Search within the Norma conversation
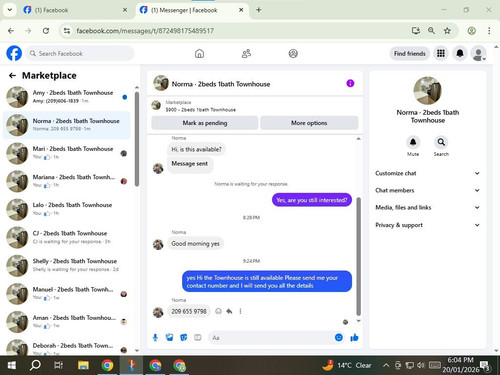Screen dimensions: 500x375 [441, 142]
